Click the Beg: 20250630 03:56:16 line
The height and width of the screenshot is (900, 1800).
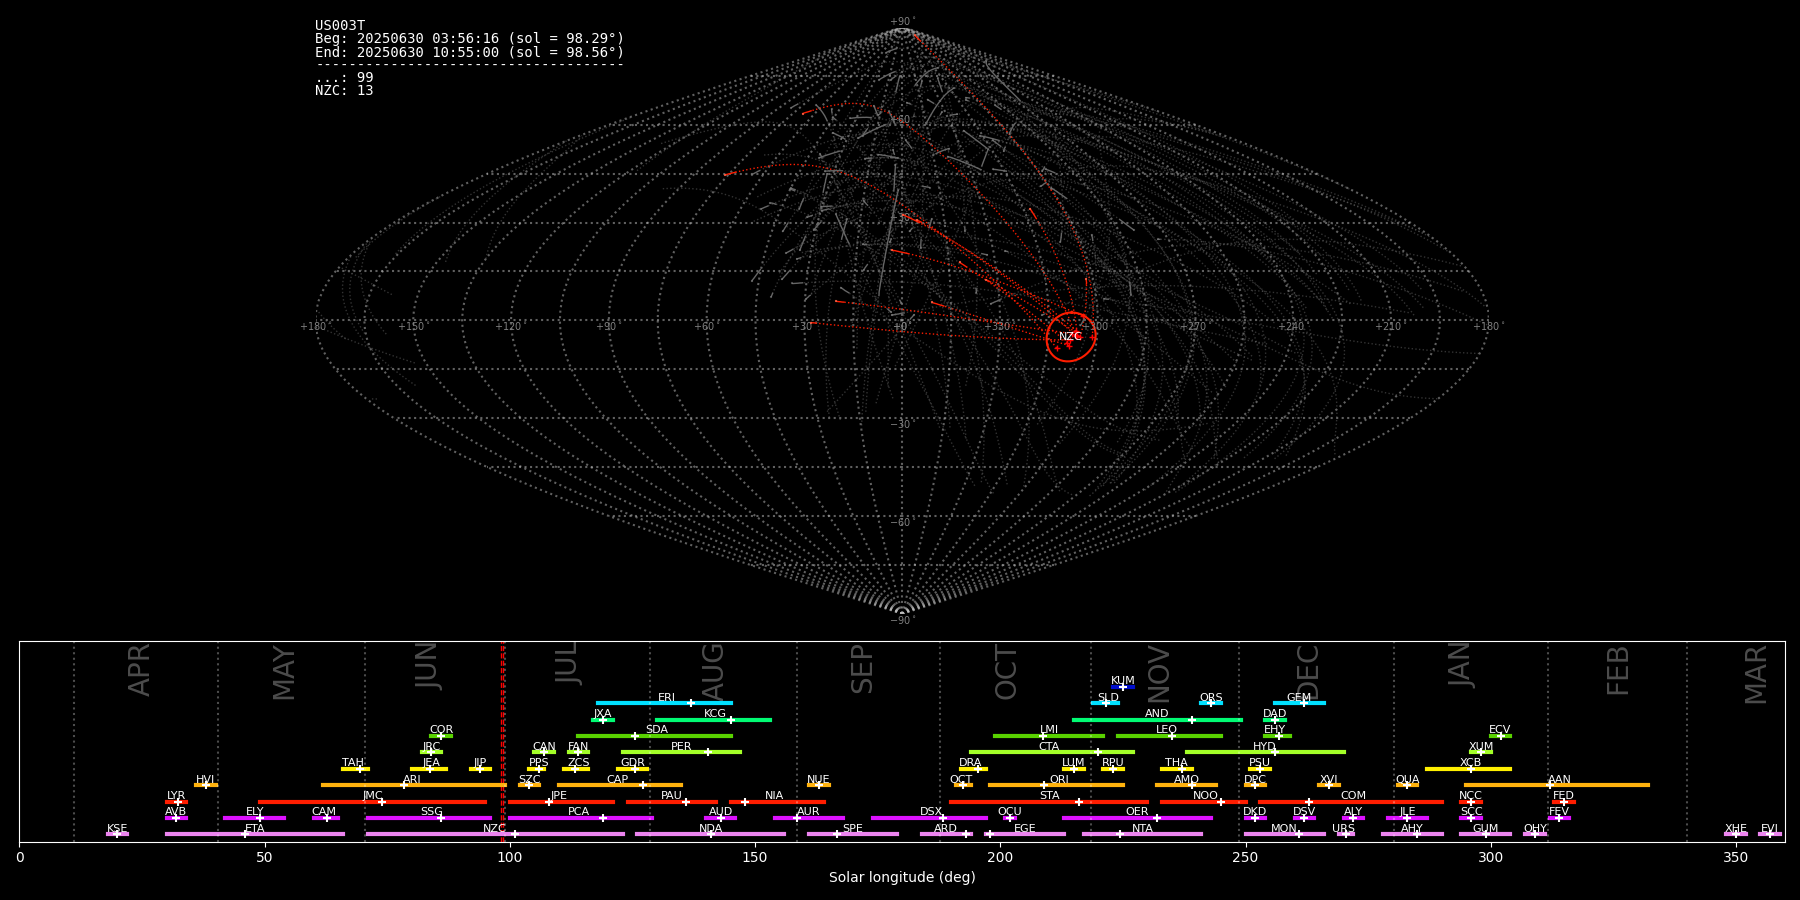(x=469, y=39)
